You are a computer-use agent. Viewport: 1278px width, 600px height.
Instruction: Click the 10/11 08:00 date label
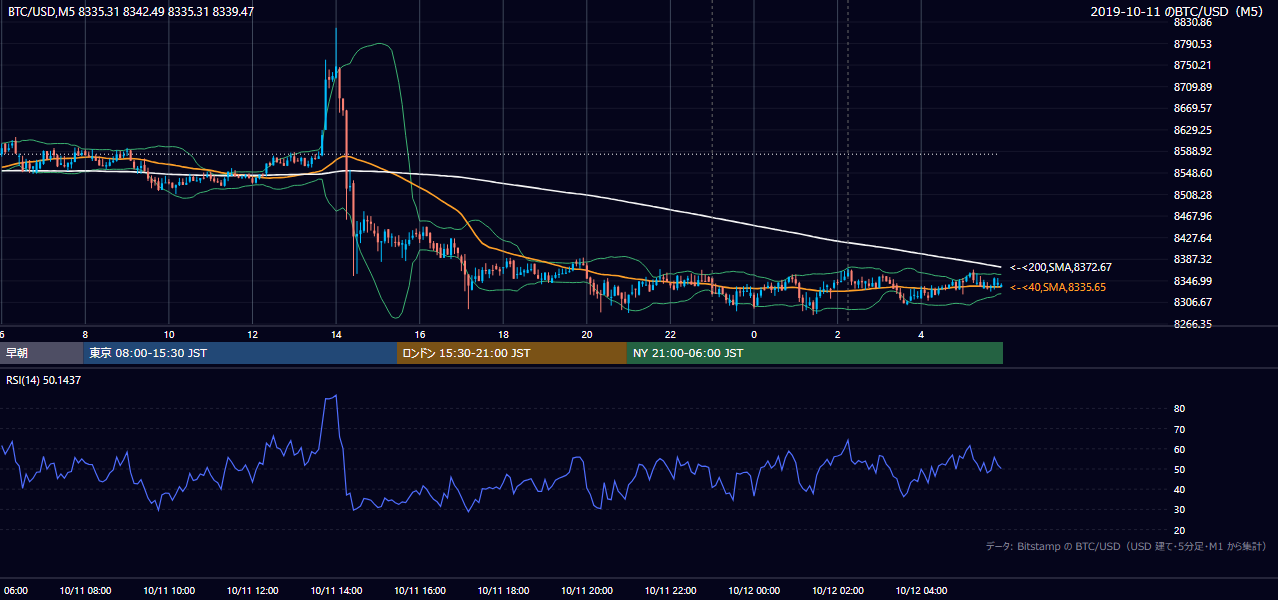point(84,591)
